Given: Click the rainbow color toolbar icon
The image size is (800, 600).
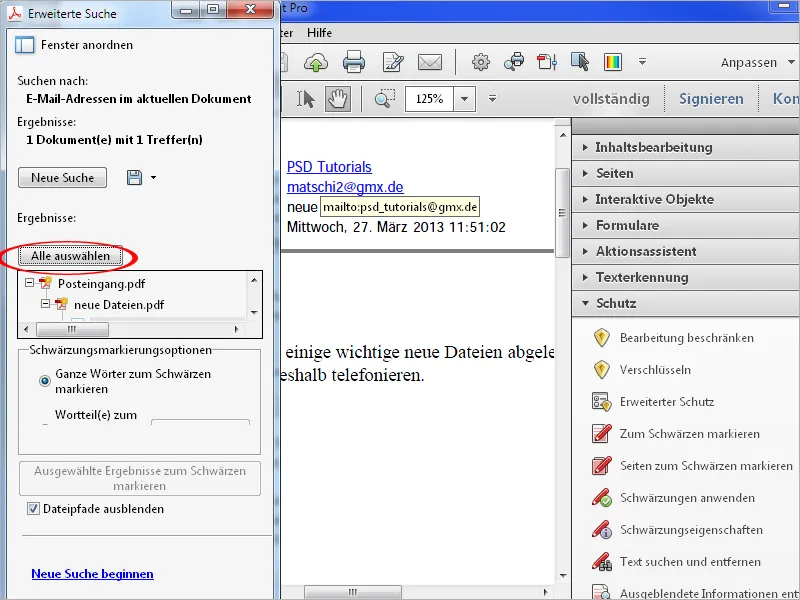Looking at the screenshot, I should 613,62.
